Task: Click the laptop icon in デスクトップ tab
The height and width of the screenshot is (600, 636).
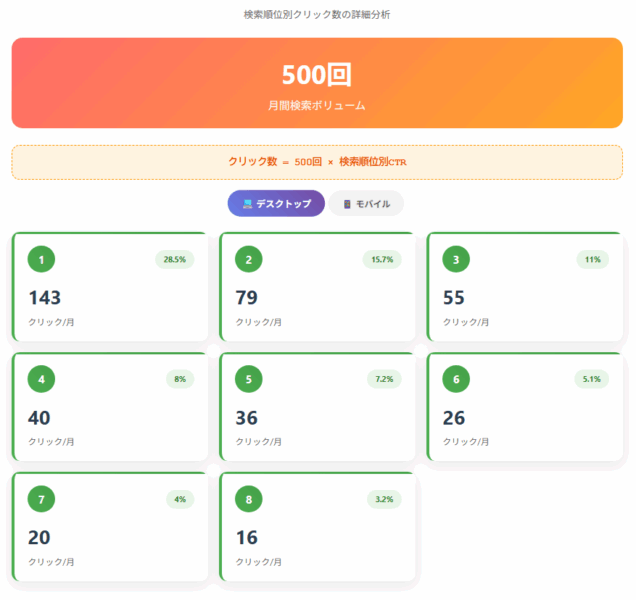Action: pyautogui.click(x=248, y=203)
